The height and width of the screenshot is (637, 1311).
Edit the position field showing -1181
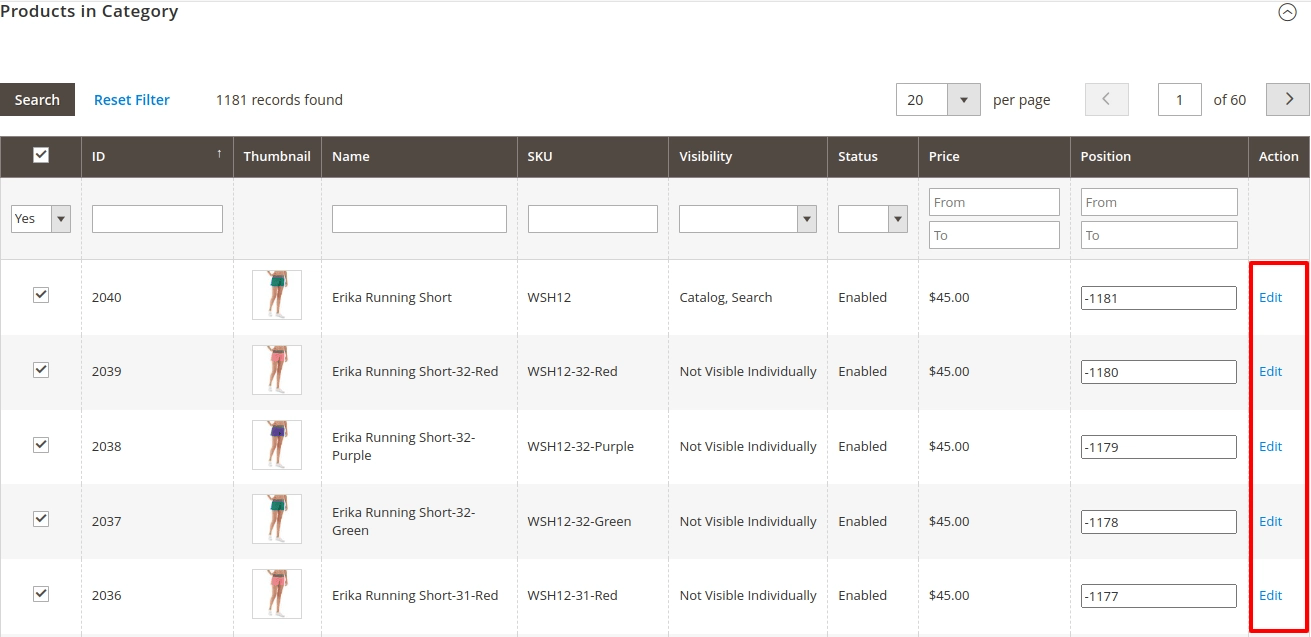click(x=1159, y=298)
